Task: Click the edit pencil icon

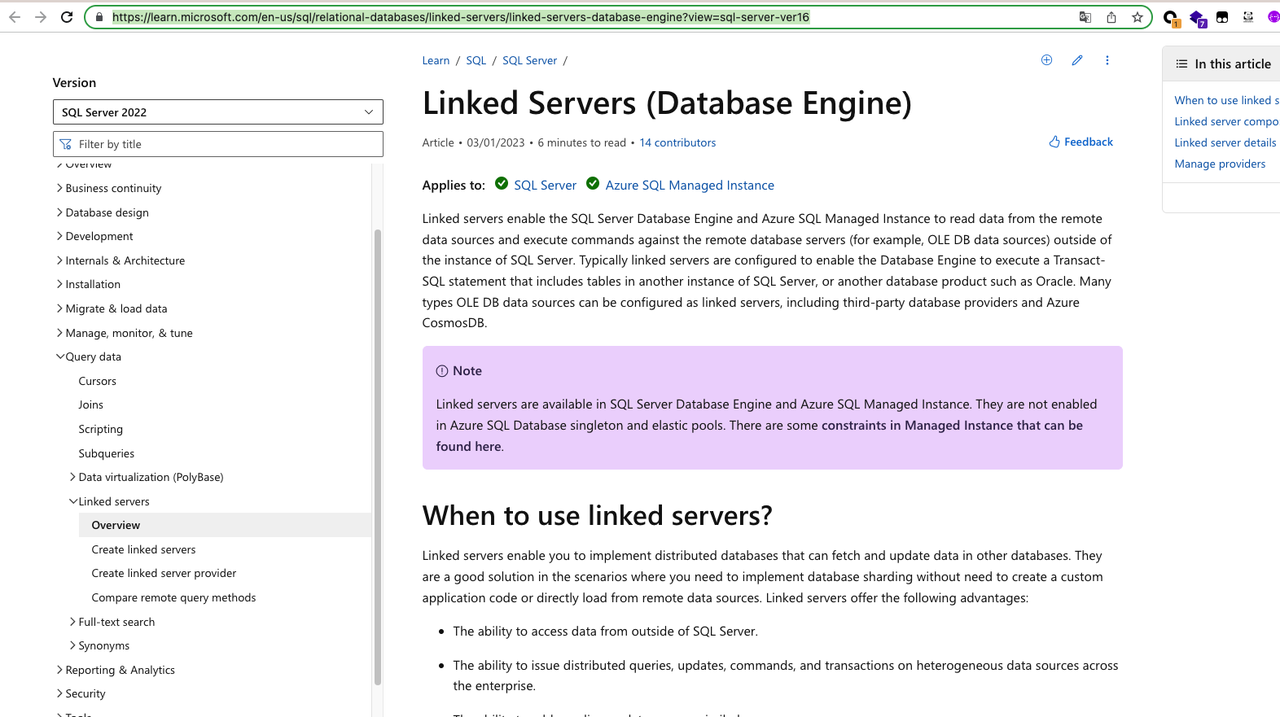Action: [x=1077, y=60]
